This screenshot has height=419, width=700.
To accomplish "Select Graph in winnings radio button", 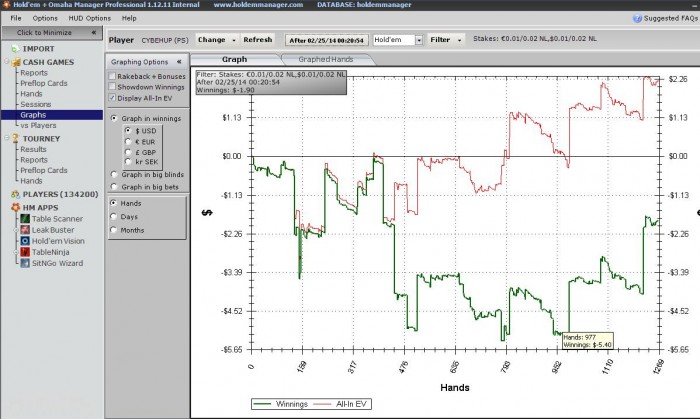I will [114, 118].
